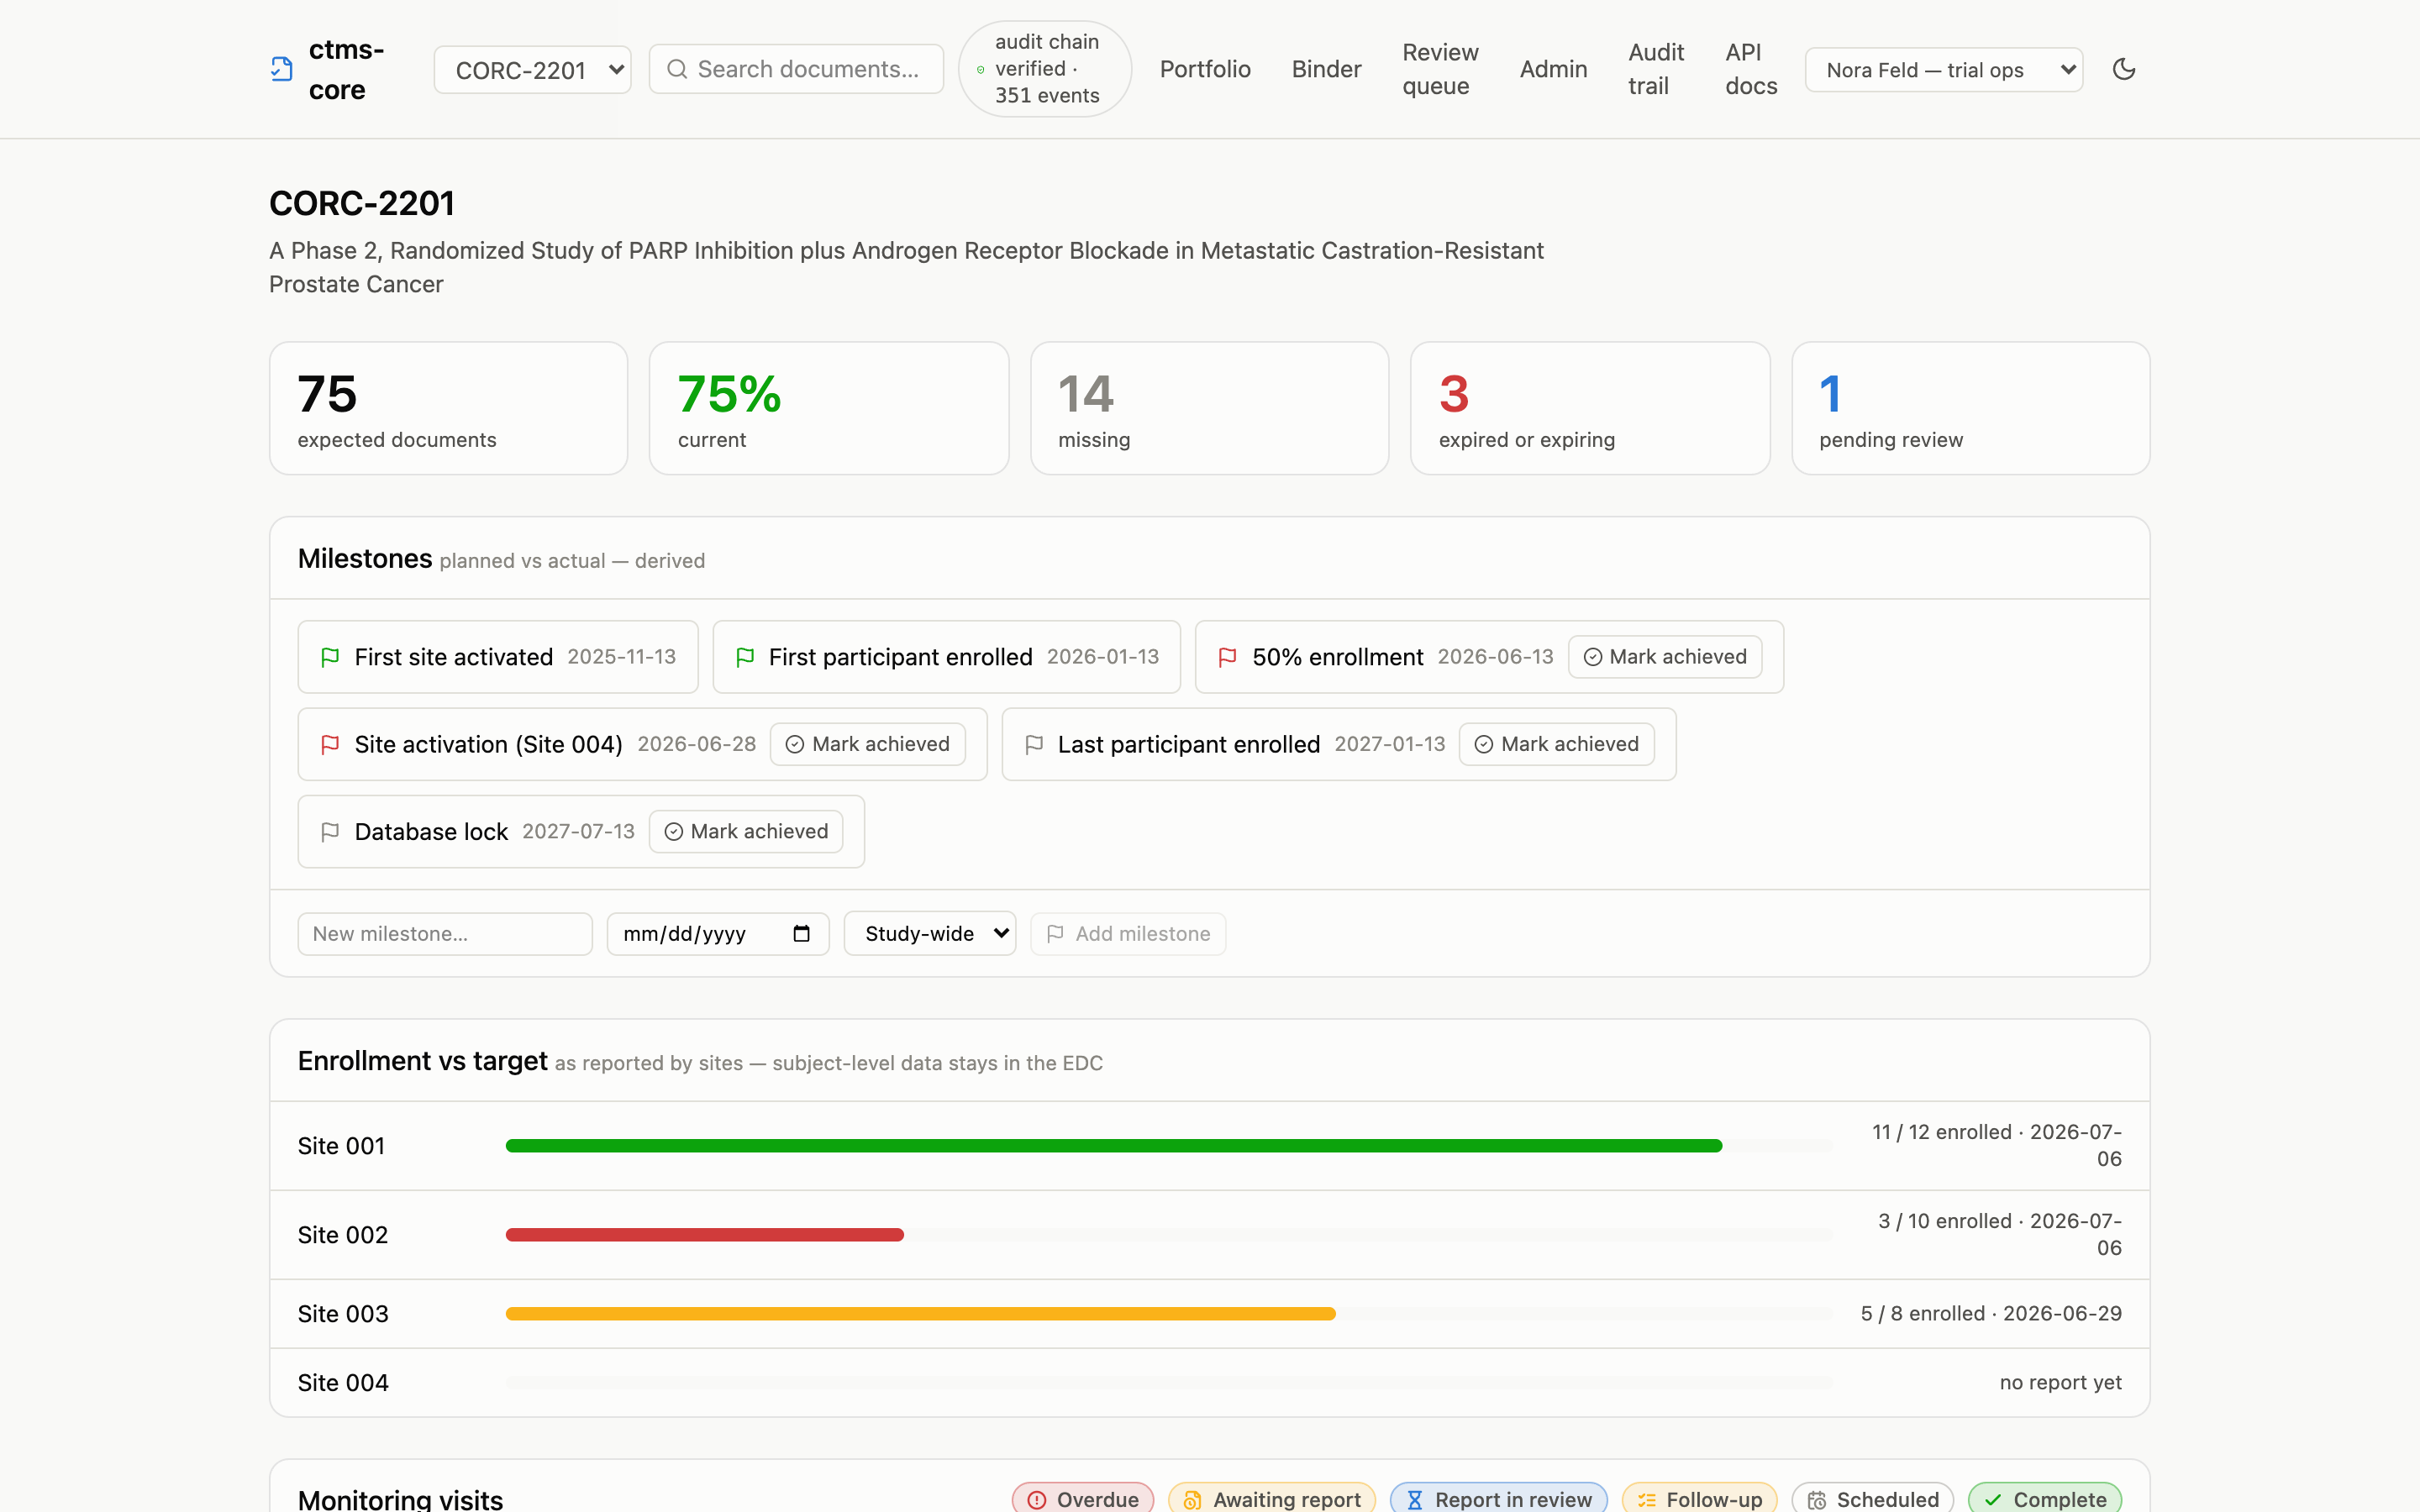Viewport: 2420px width, 1512px height.
Task: Mark Database lock milestone achieved
Action: [746, 832]
